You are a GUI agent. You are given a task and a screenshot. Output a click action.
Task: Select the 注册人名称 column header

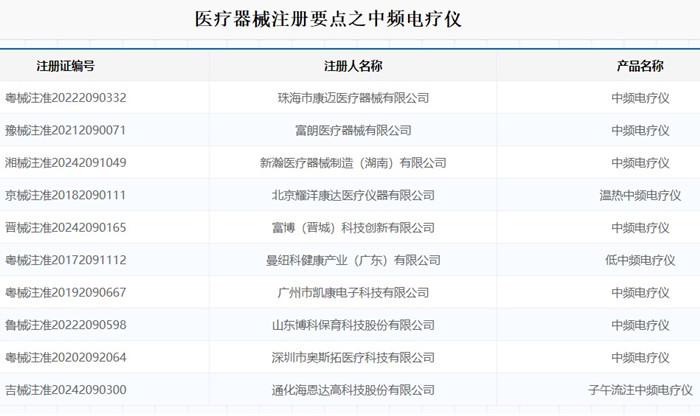[x=353, y=66]
